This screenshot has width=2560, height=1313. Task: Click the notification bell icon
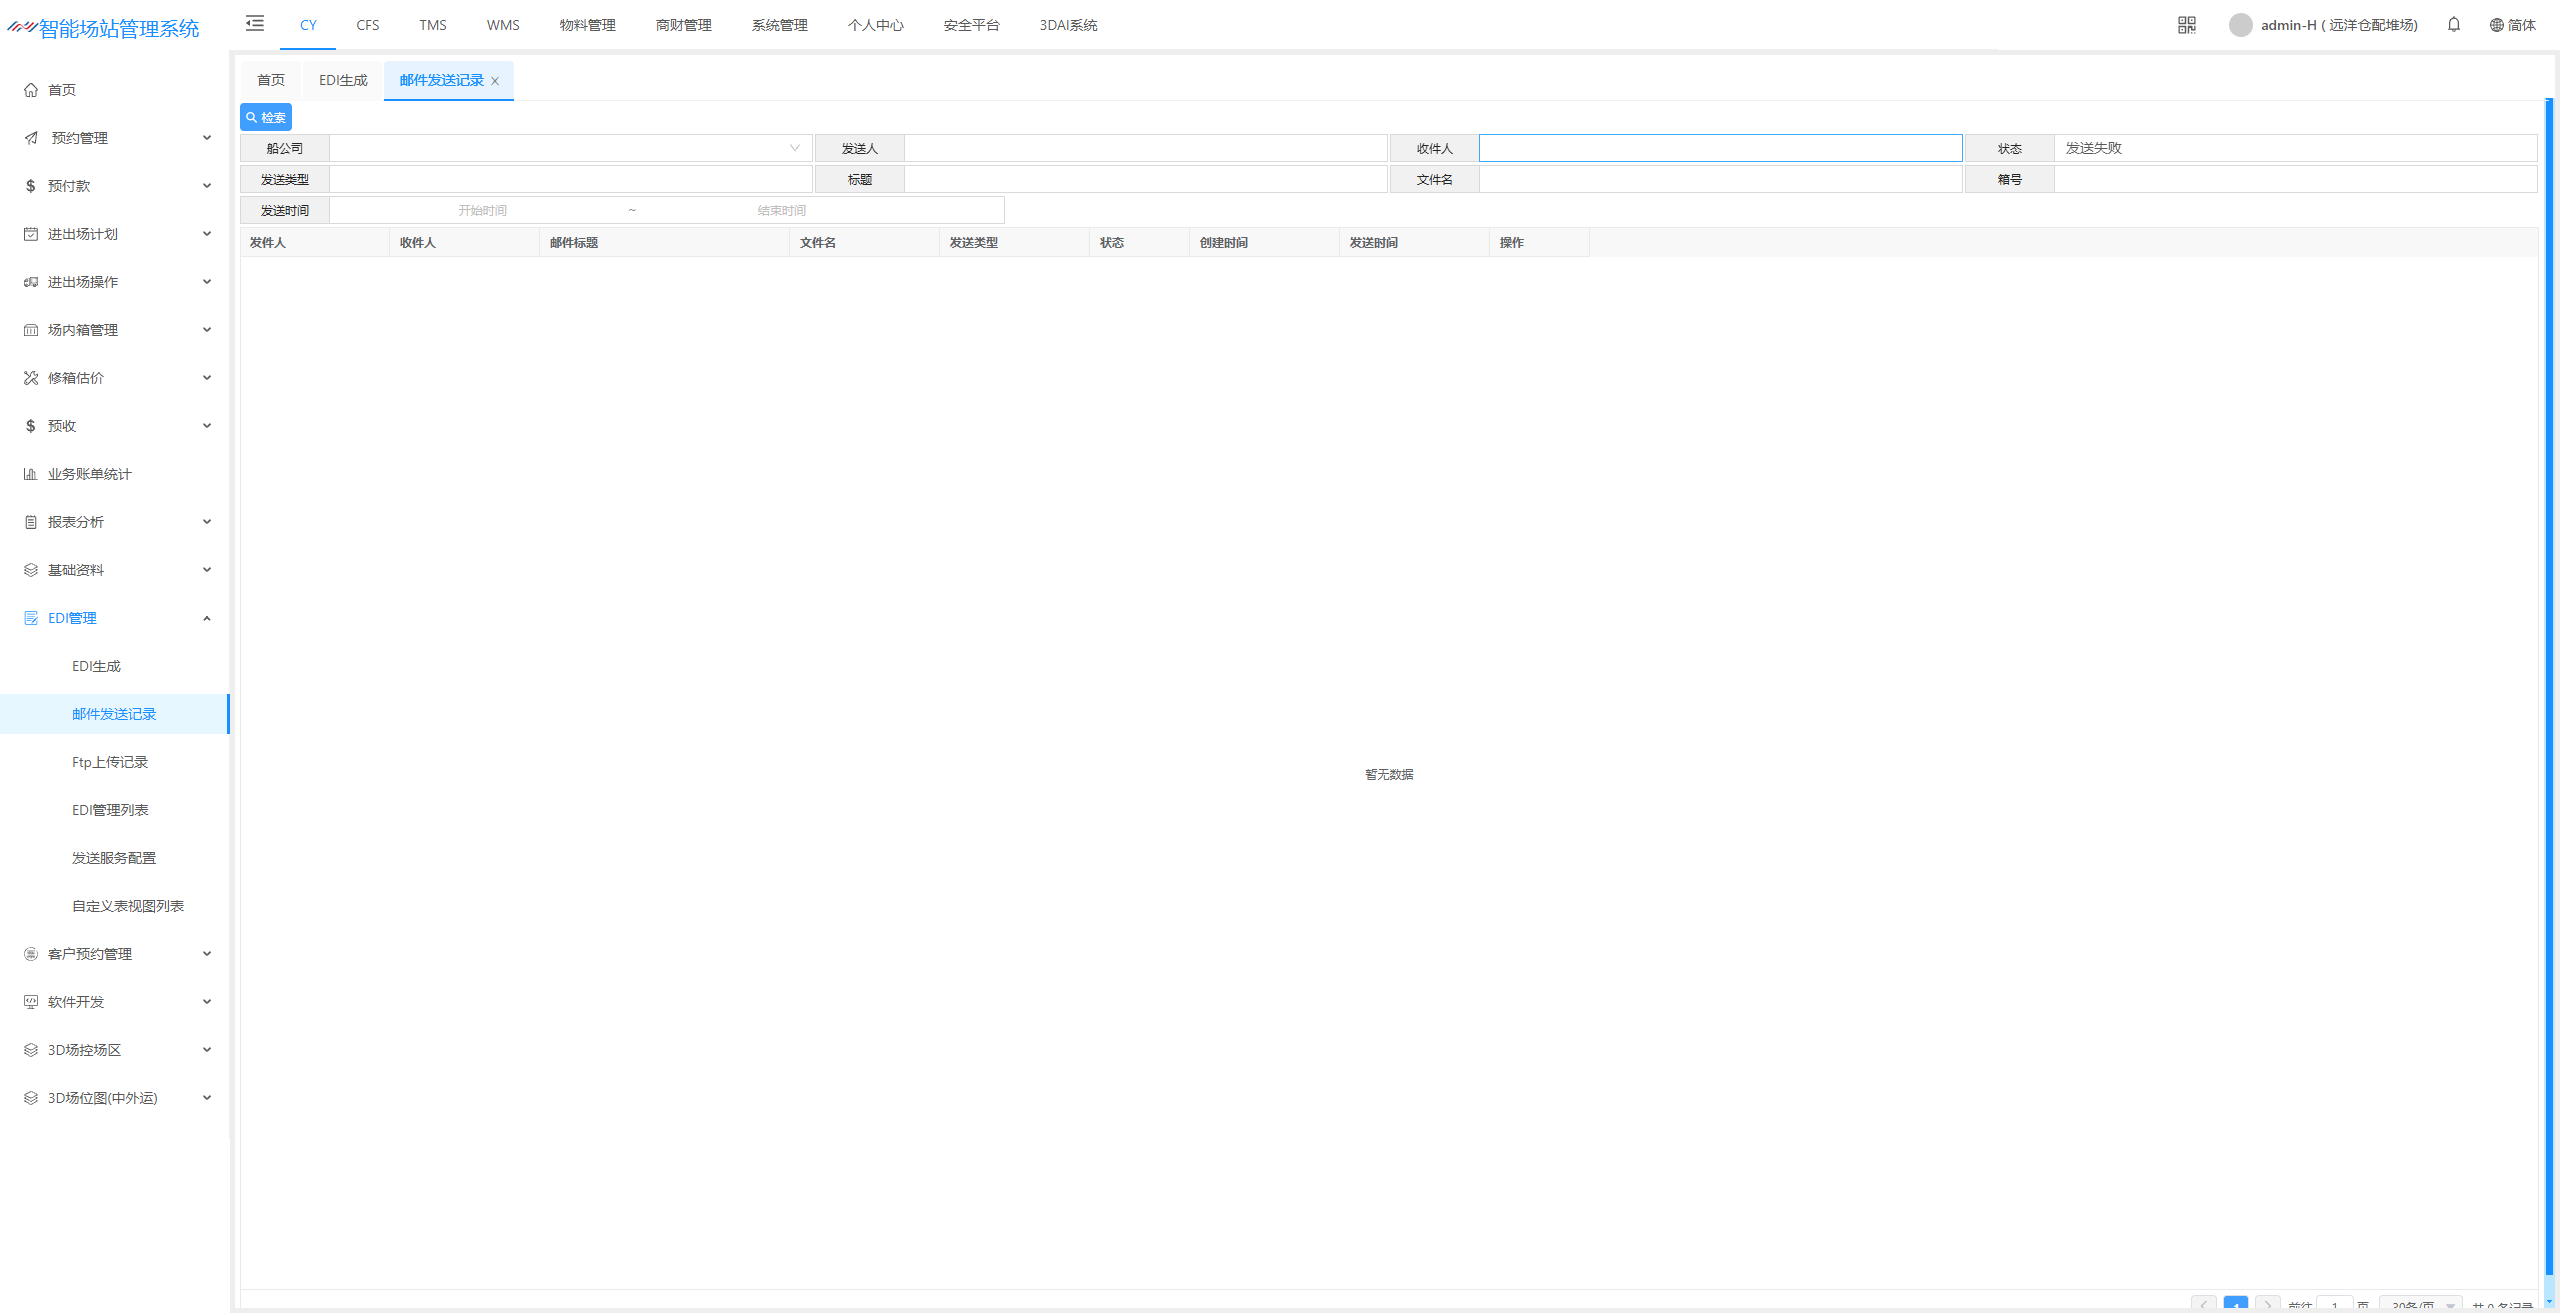click(2453, 25)
